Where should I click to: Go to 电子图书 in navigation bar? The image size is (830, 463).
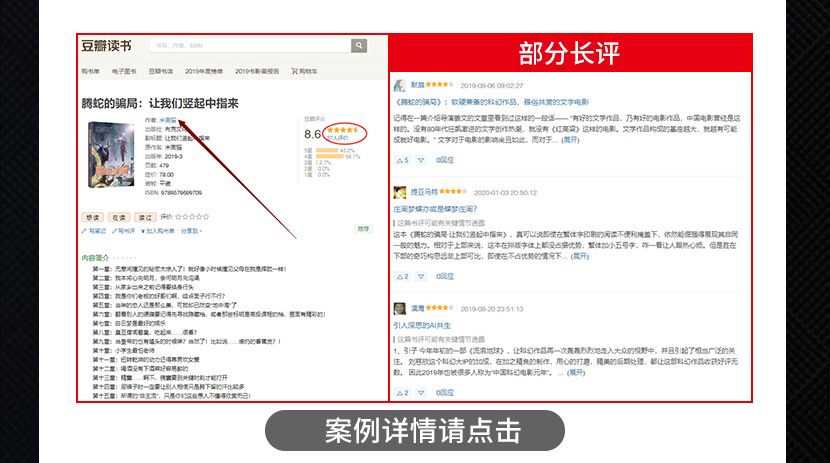[123, 72]
